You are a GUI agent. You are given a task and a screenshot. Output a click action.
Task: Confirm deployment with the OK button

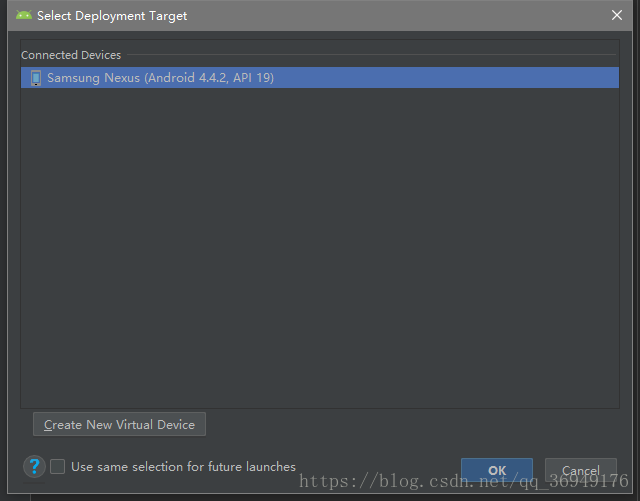497,470
